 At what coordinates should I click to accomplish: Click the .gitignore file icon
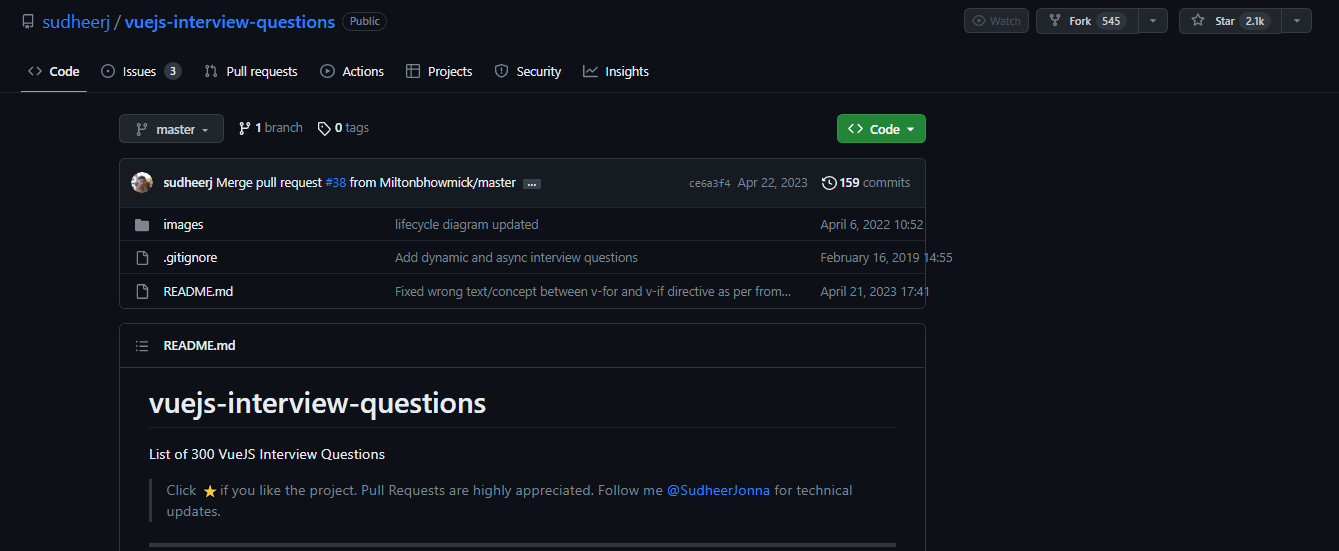(x=142, y=258)
